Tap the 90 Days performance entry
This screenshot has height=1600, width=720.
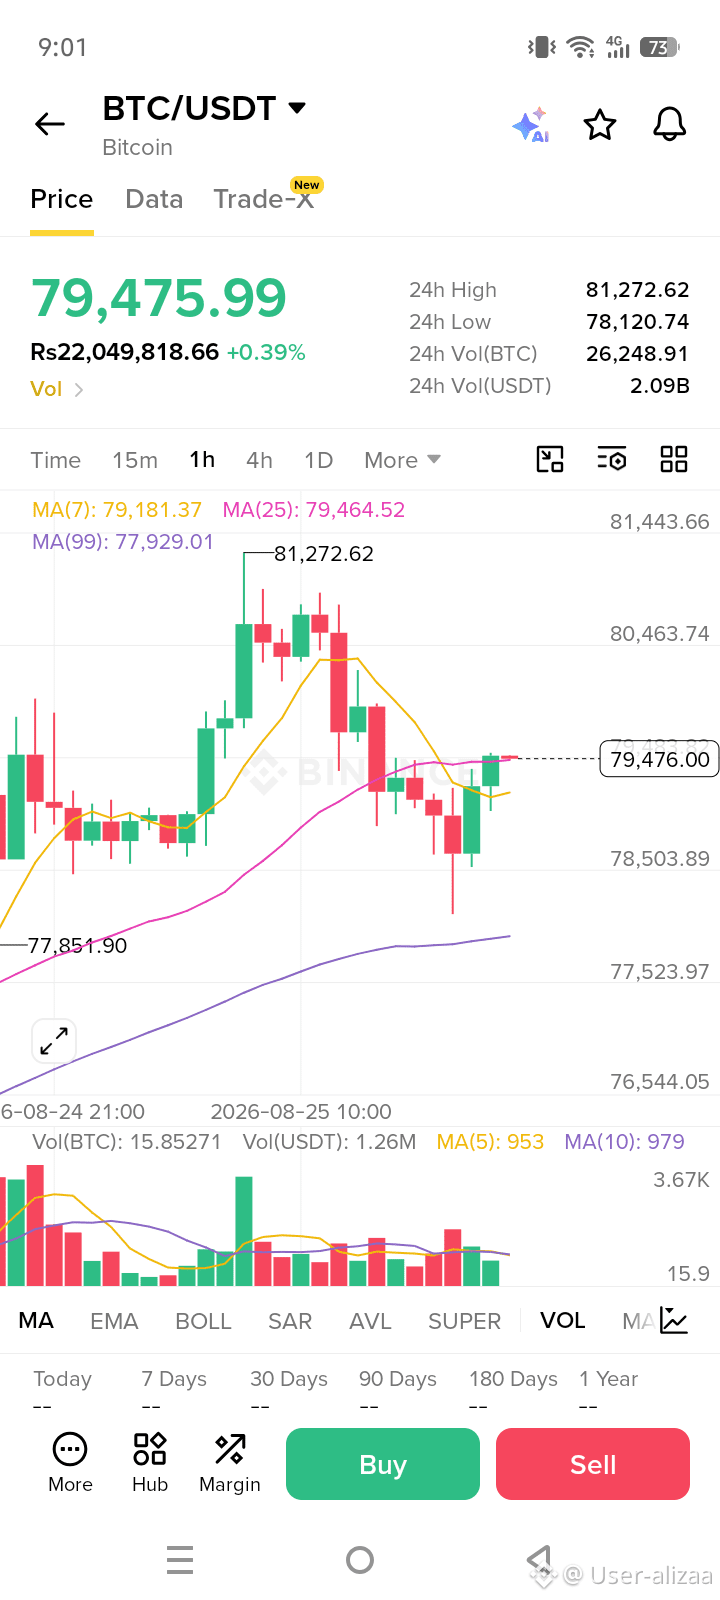(398, 1391)
